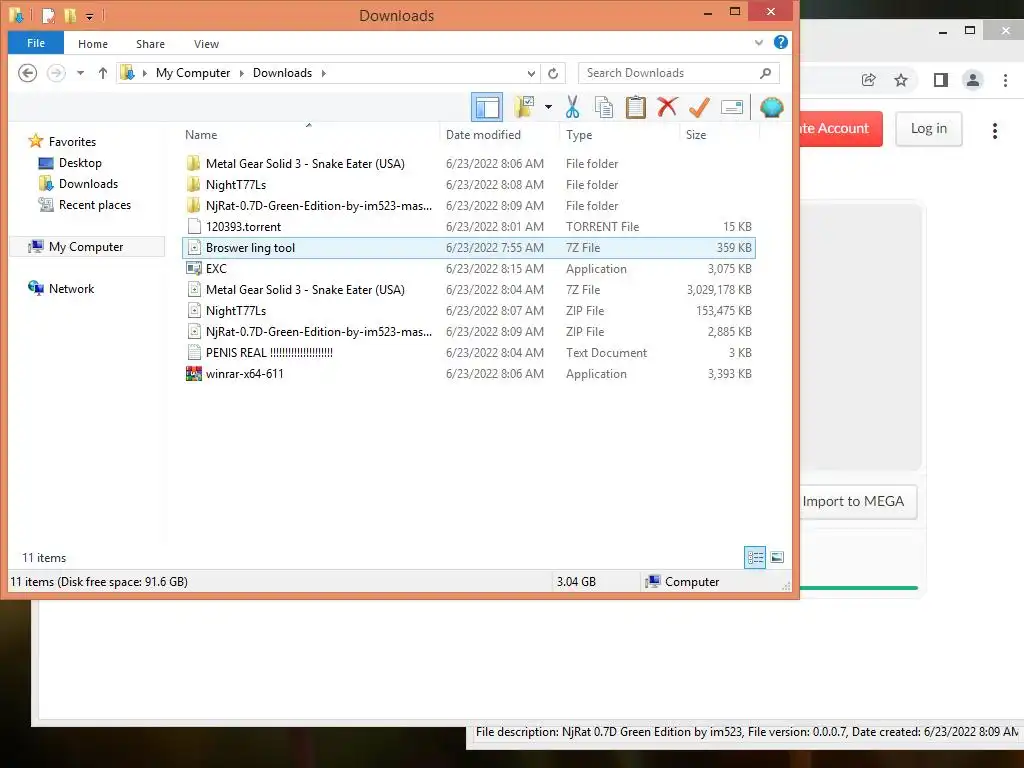Screen dimensions: 1024x768
Task: Select My Computer in the navigation pane
Action: pyautogui.click(x=86, y=247)
